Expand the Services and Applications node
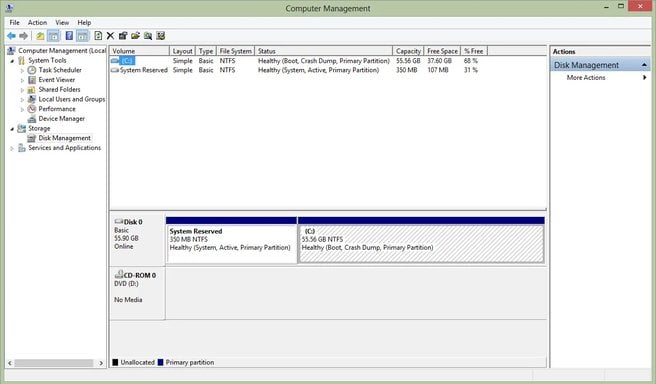 (x=12, y=148)
